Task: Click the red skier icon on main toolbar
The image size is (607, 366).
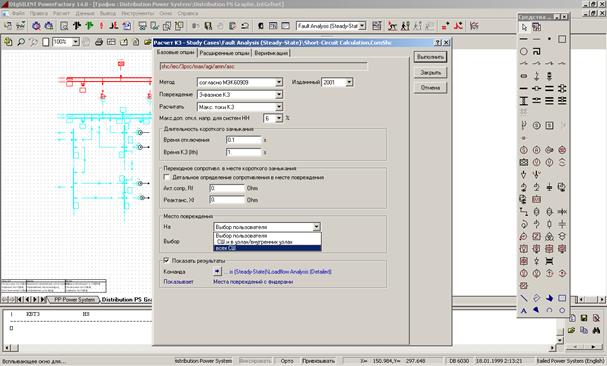Action: 393,26
